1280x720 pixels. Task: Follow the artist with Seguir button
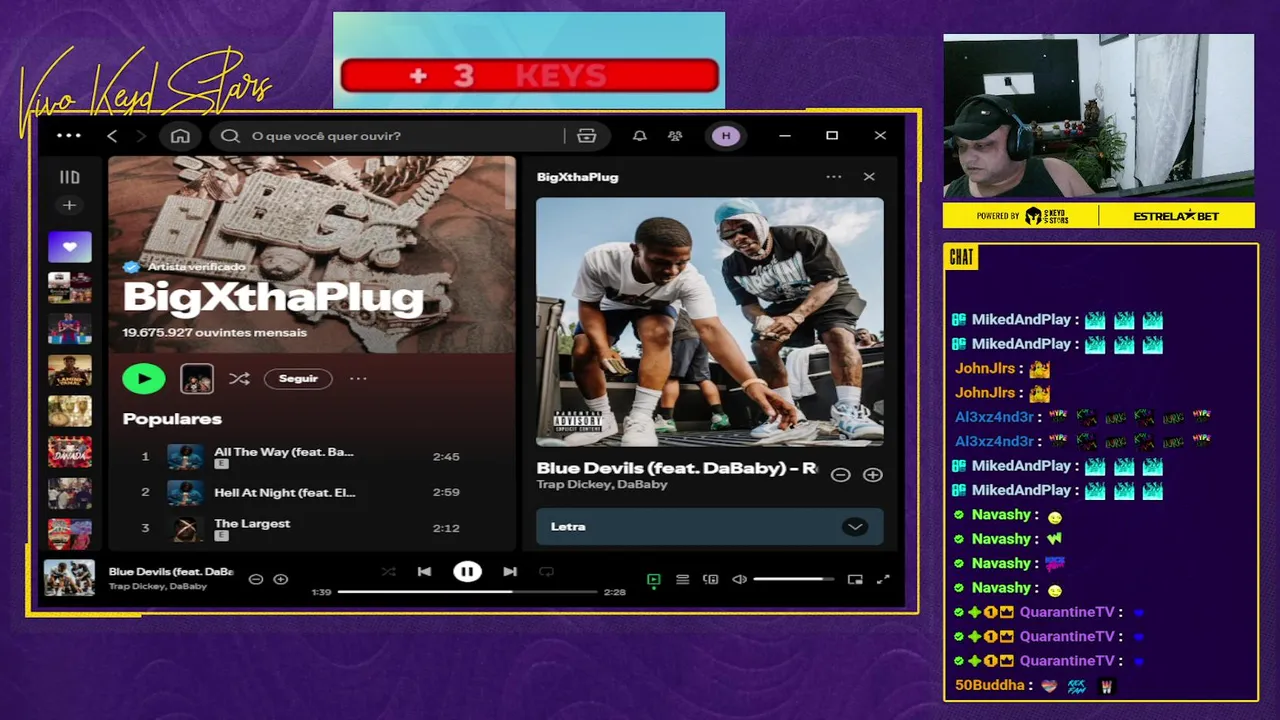pyautogui.click(x=298, y=378)
